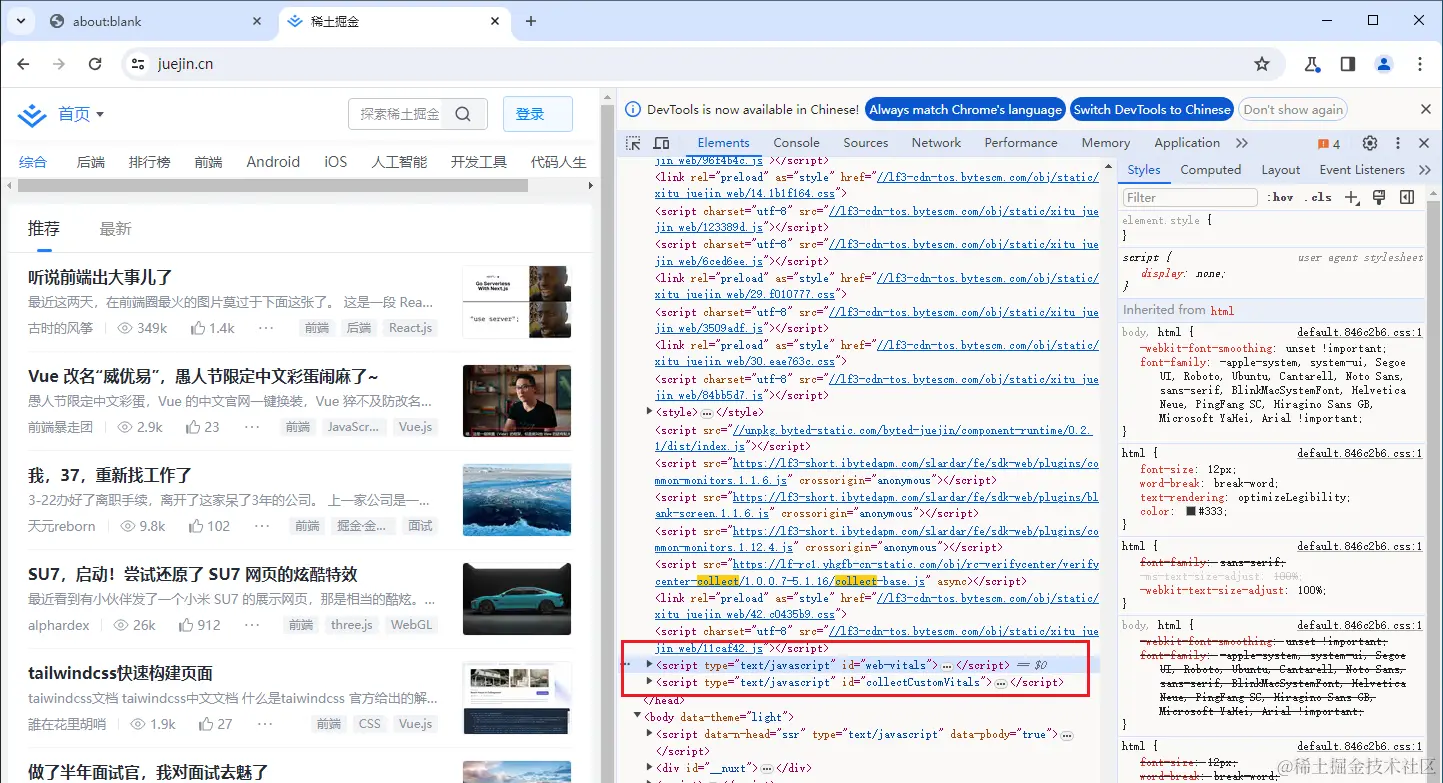Close the about:blank tab
Screen dimensions: 1443x783
[x=257, y=21]
